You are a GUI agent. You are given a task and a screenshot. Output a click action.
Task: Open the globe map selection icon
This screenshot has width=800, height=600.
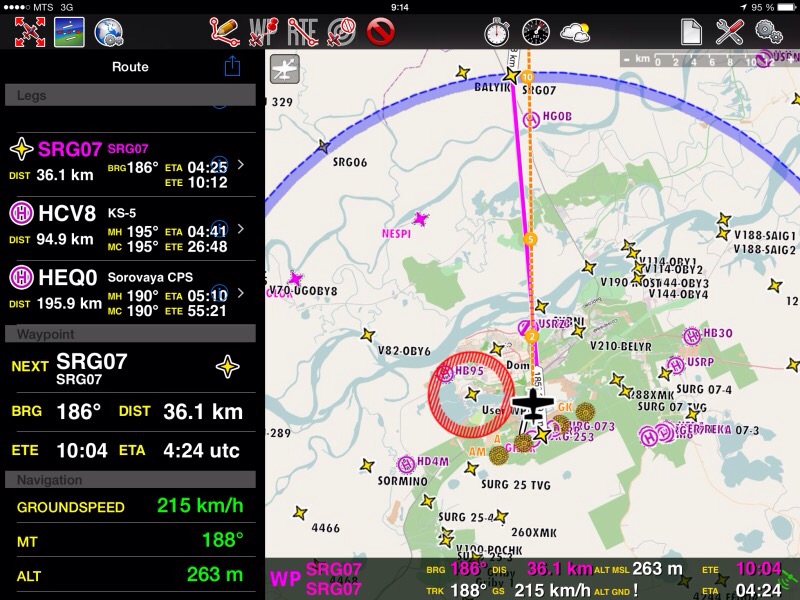109,32
